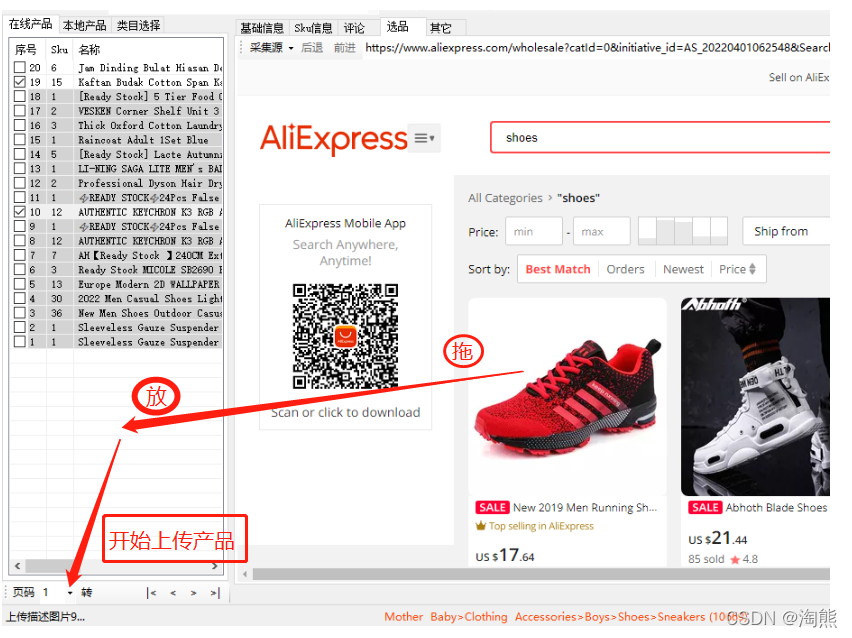This screenshot has height=638, width=852.
Task: Sort by Best Match
Action: (557, 269)
